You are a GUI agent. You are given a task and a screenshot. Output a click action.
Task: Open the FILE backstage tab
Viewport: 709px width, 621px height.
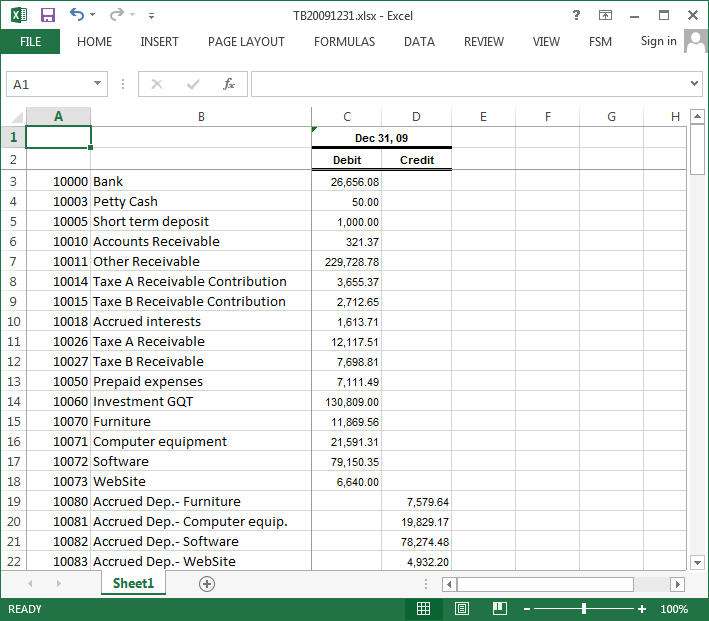30,42
